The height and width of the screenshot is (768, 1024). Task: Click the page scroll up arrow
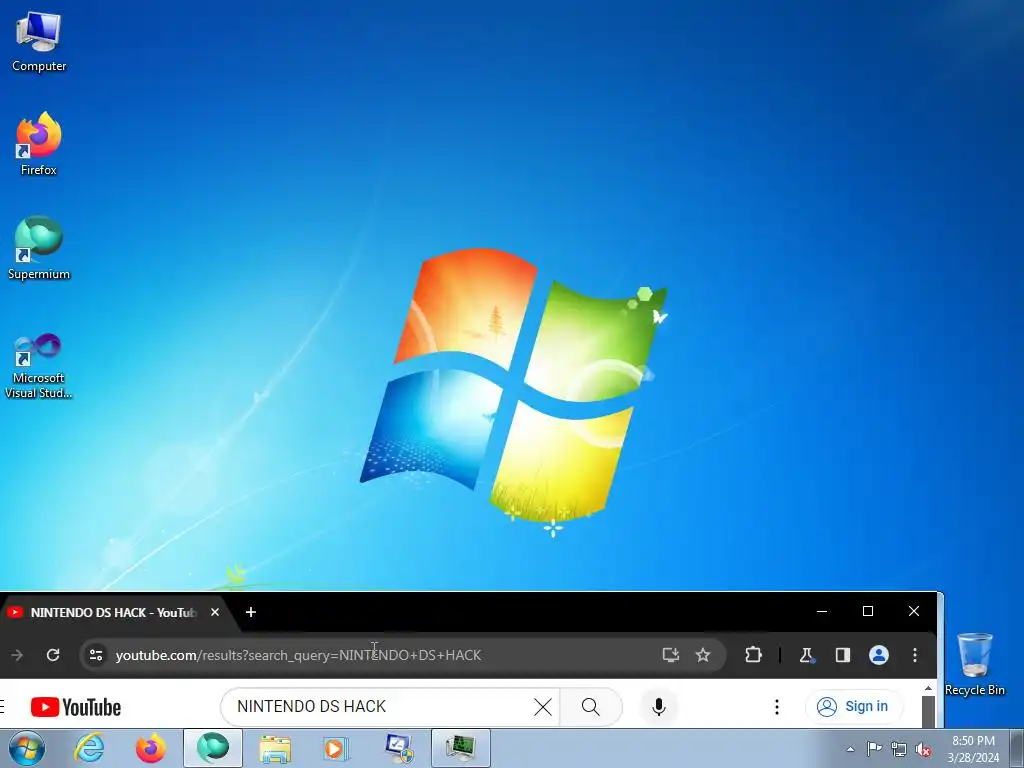click(928, 688)
